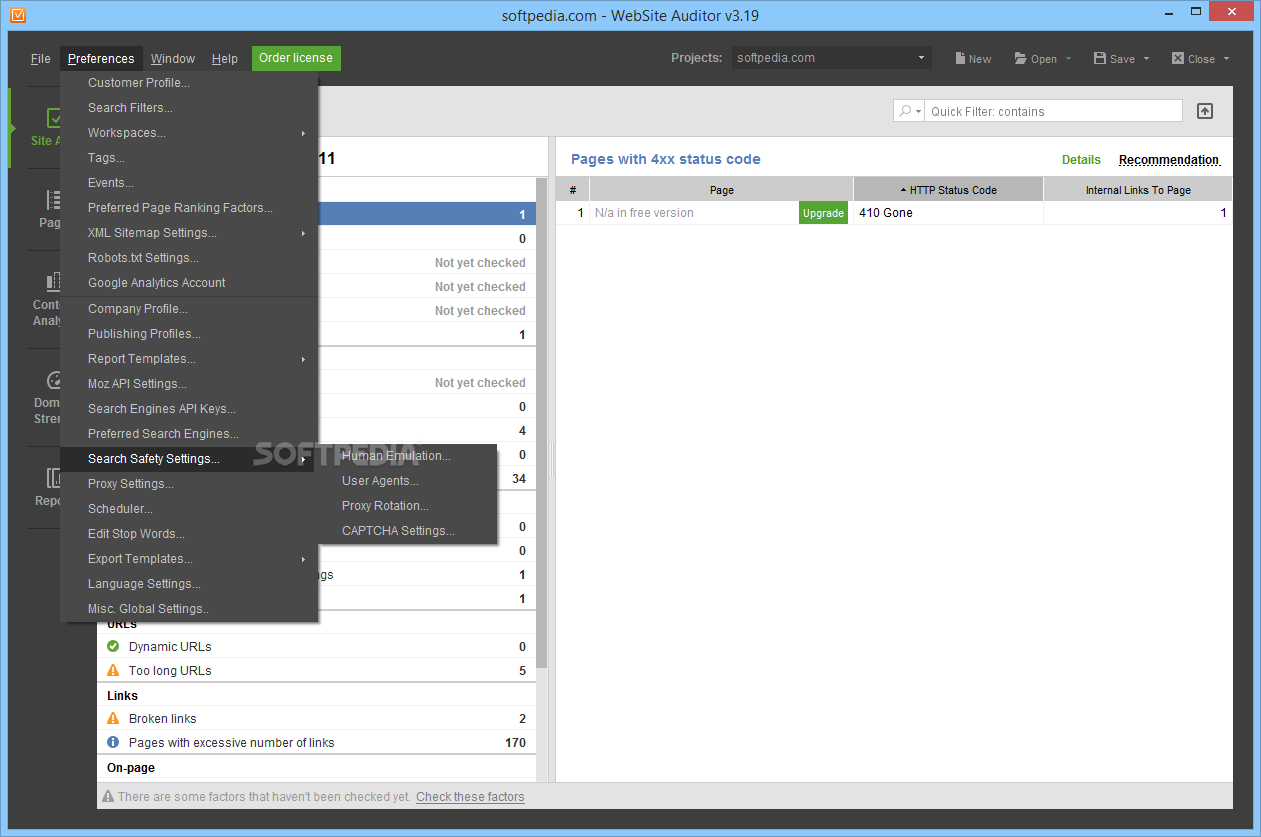The image size is (1261, 837).
Task: Click the factors list vertical scrollbar
Action: click(x=541, y=423)
